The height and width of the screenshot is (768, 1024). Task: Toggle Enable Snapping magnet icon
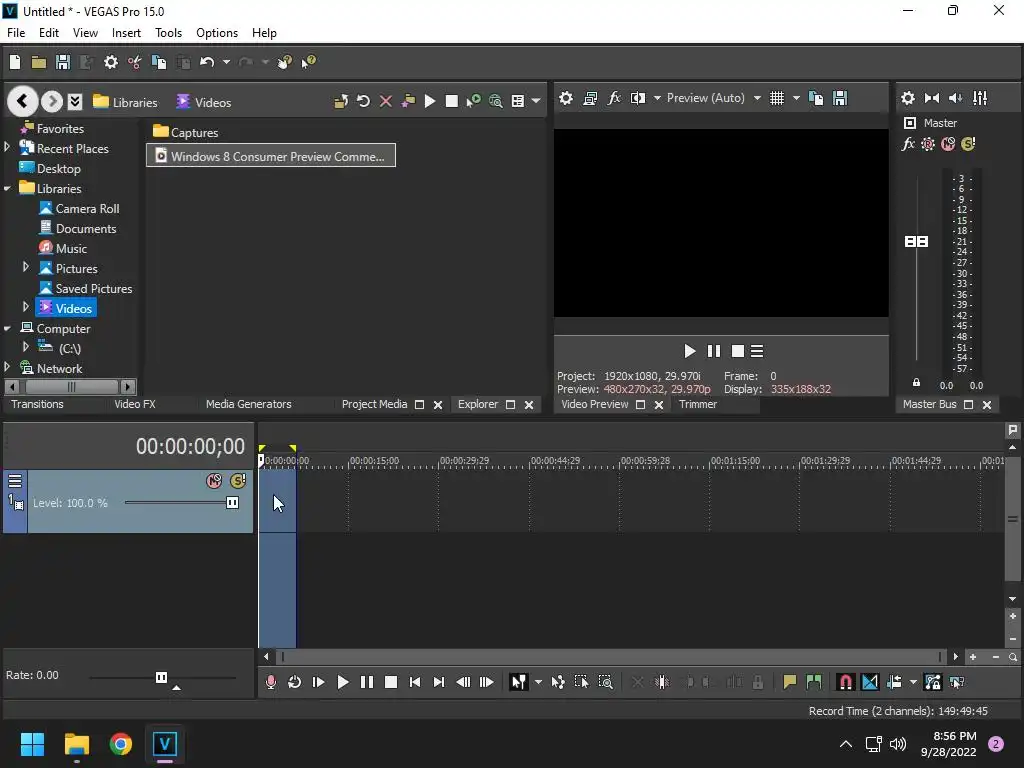pyautogui.click(x=845, y=682)
